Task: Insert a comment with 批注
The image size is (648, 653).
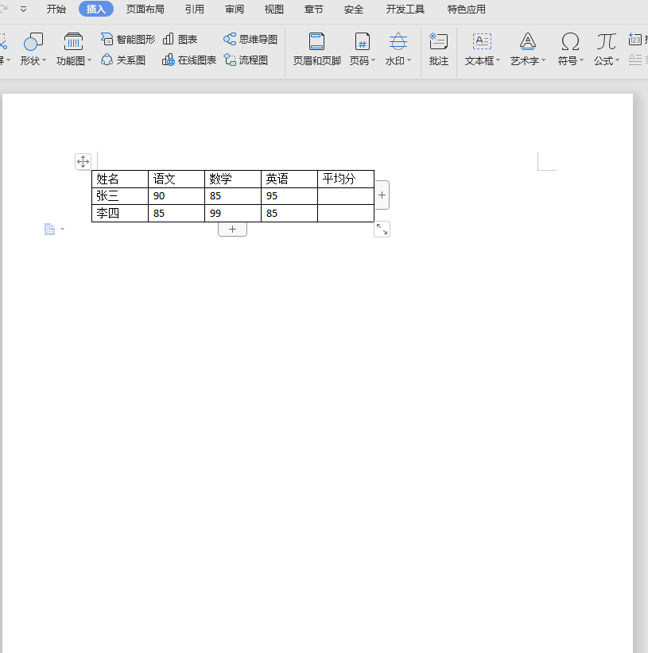Action: (438, 48)
